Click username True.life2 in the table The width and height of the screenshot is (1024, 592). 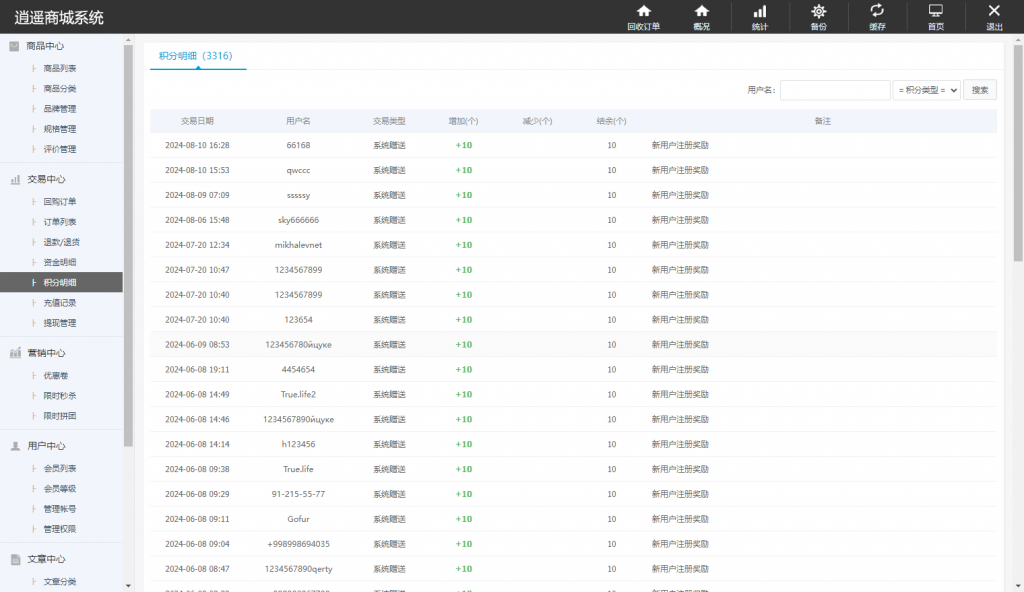pyautogui.click(x=298, y=394)
